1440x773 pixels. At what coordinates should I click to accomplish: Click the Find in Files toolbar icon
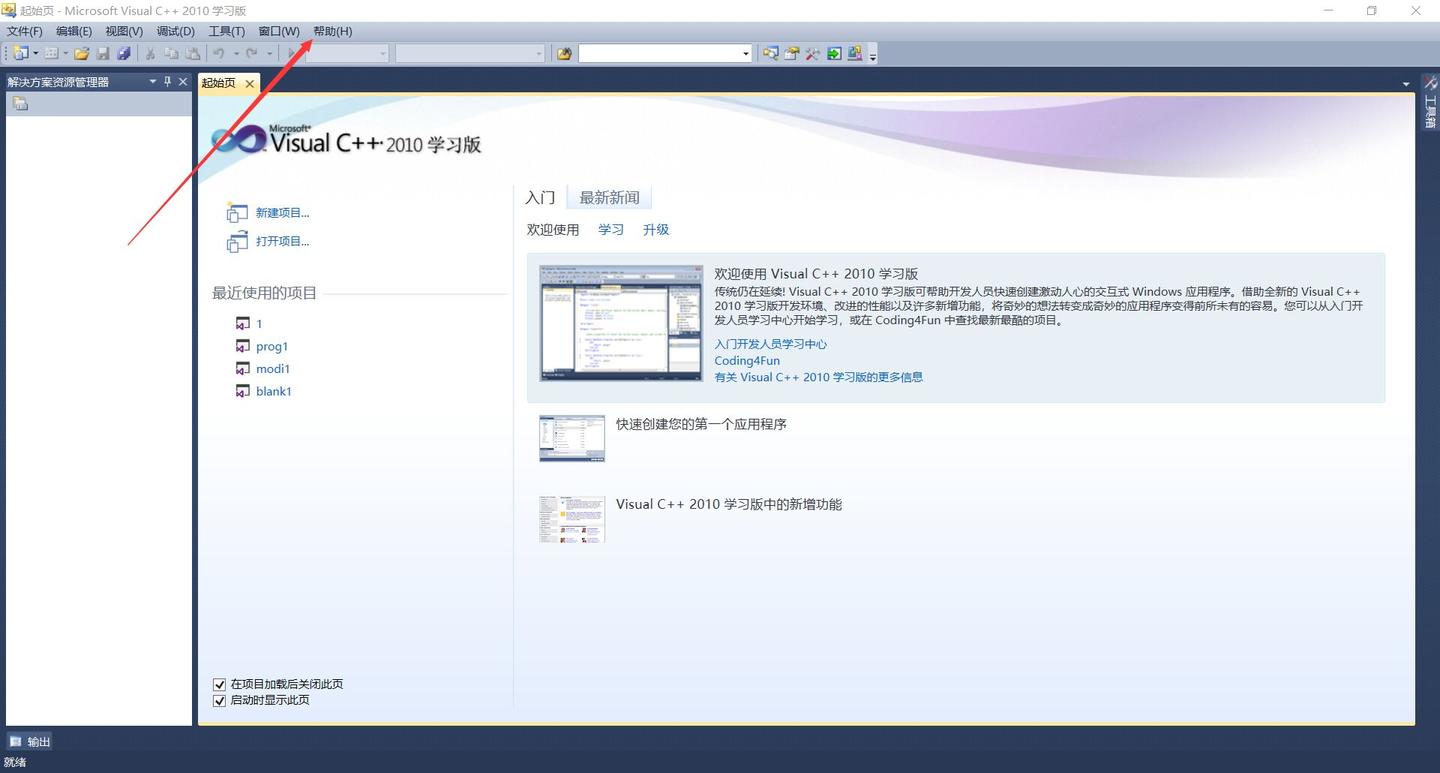click(x=564, y=53)
